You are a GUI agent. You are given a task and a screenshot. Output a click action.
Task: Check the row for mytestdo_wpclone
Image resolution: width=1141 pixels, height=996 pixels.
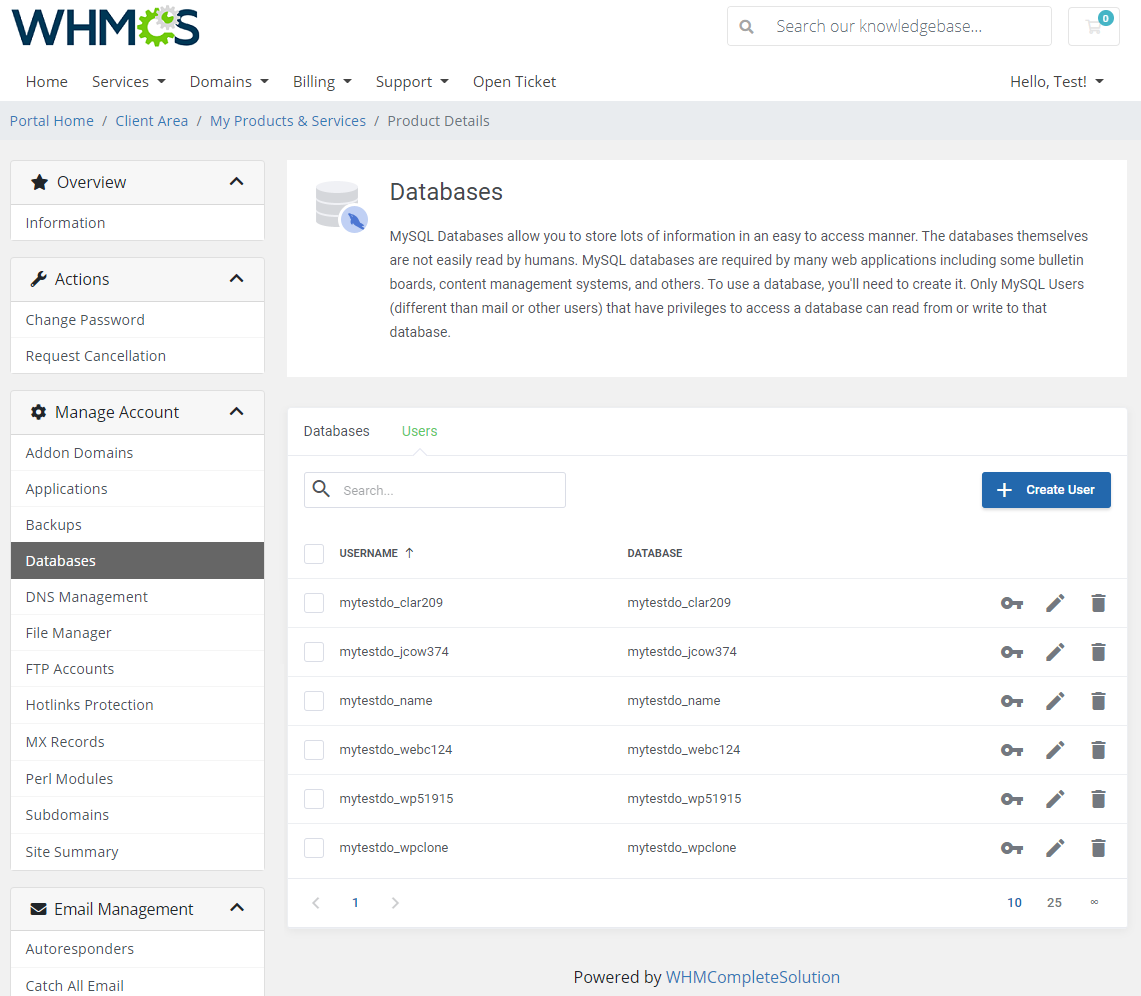coord(313,847)
